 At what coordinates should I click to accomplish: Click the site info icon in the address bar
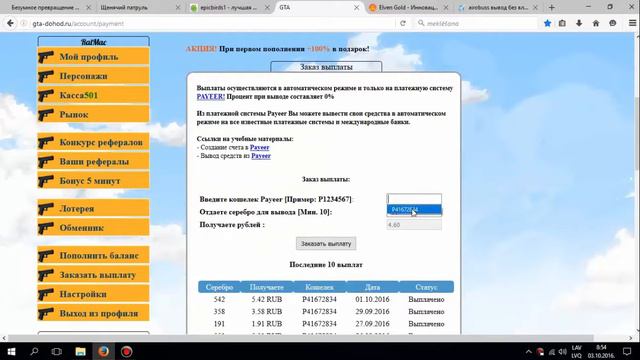[24, 24]
